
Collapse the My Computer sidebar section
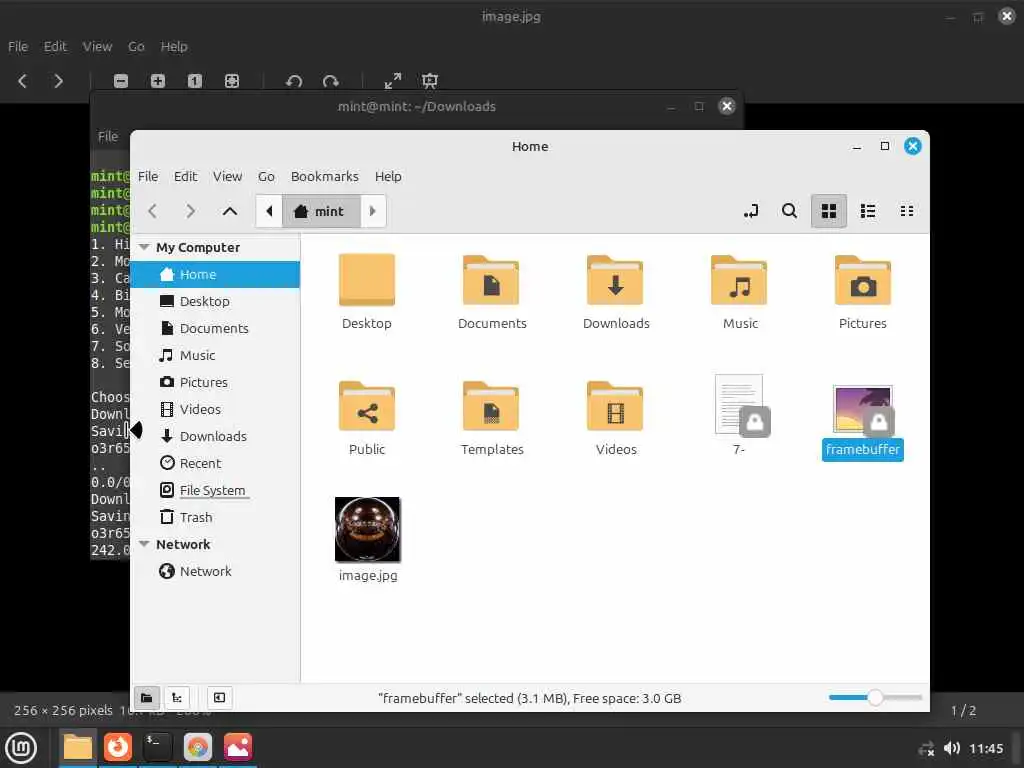pos(144,248)
